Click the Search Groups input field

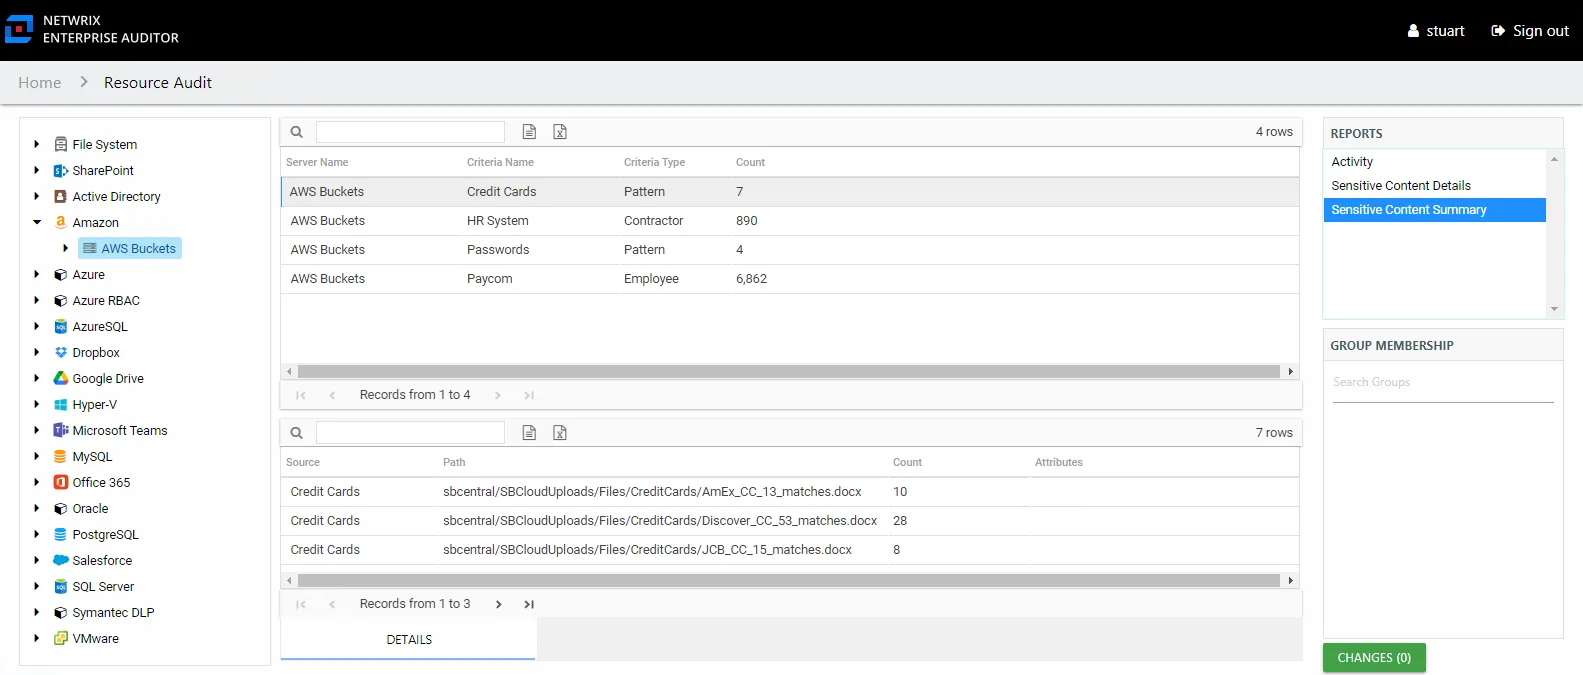tap(1443, 383)
